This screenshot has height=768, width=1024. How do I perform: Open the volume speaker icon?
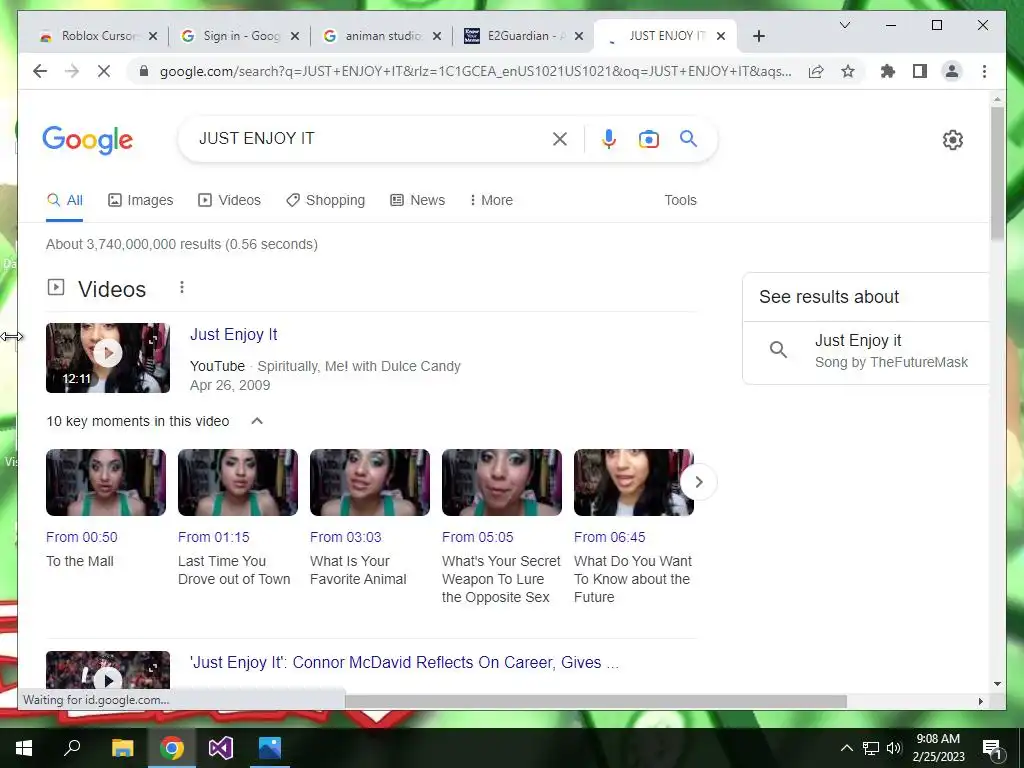894,748
